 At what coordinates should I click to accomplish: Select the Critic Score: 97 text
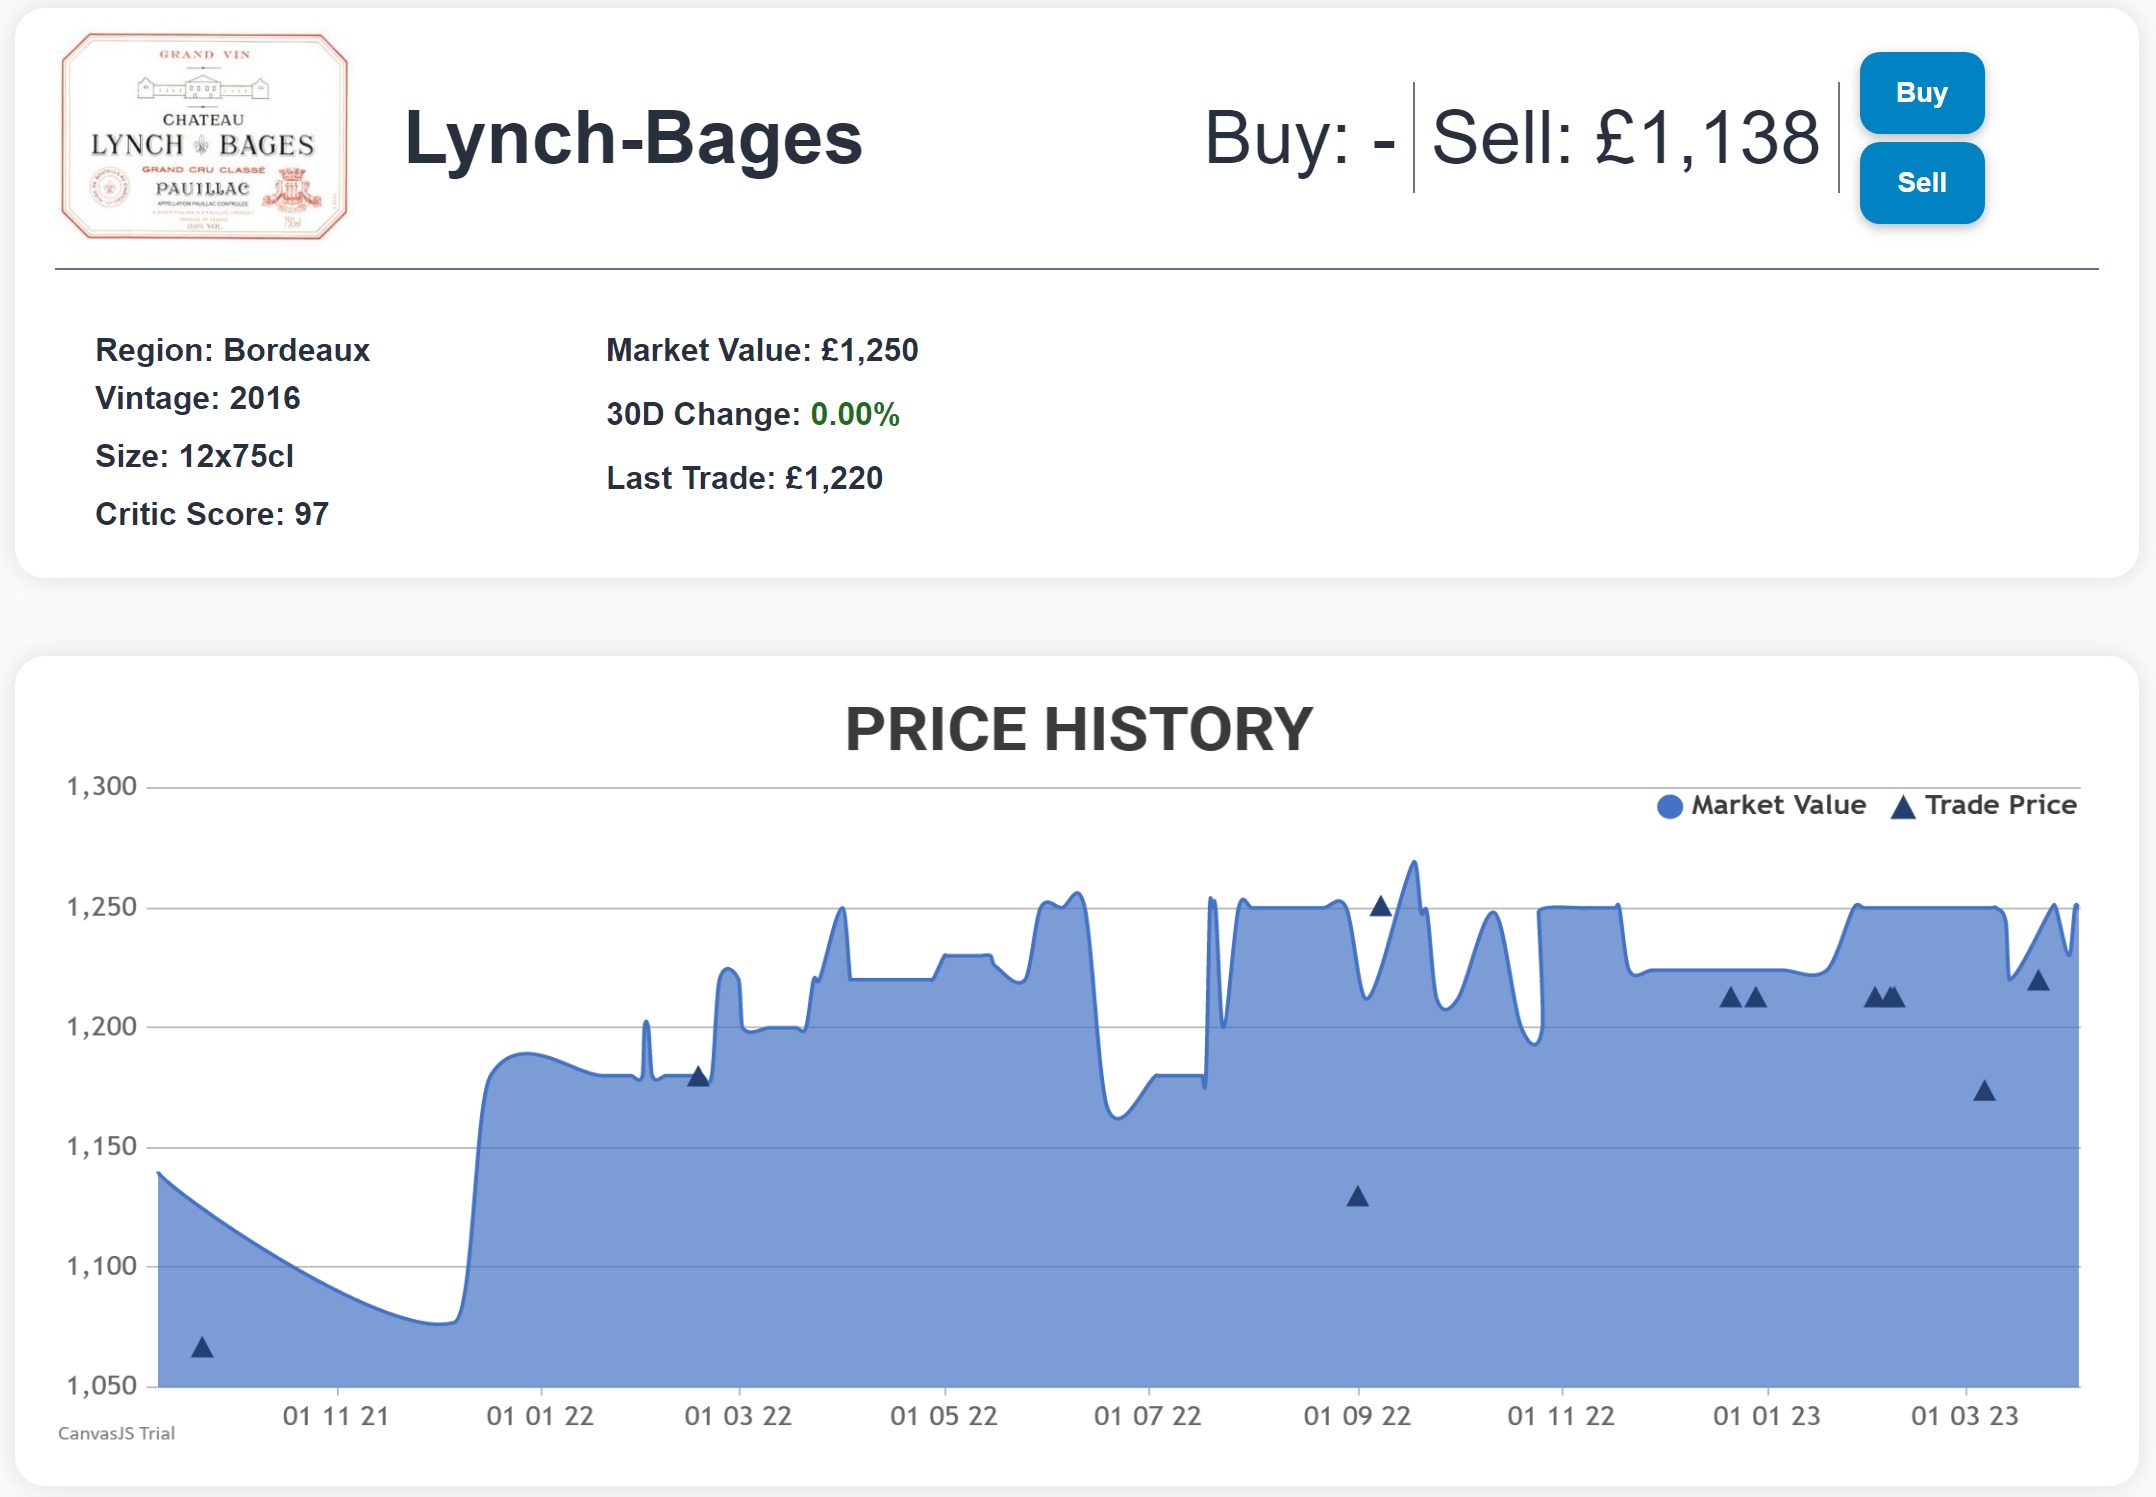pos(211,514)
